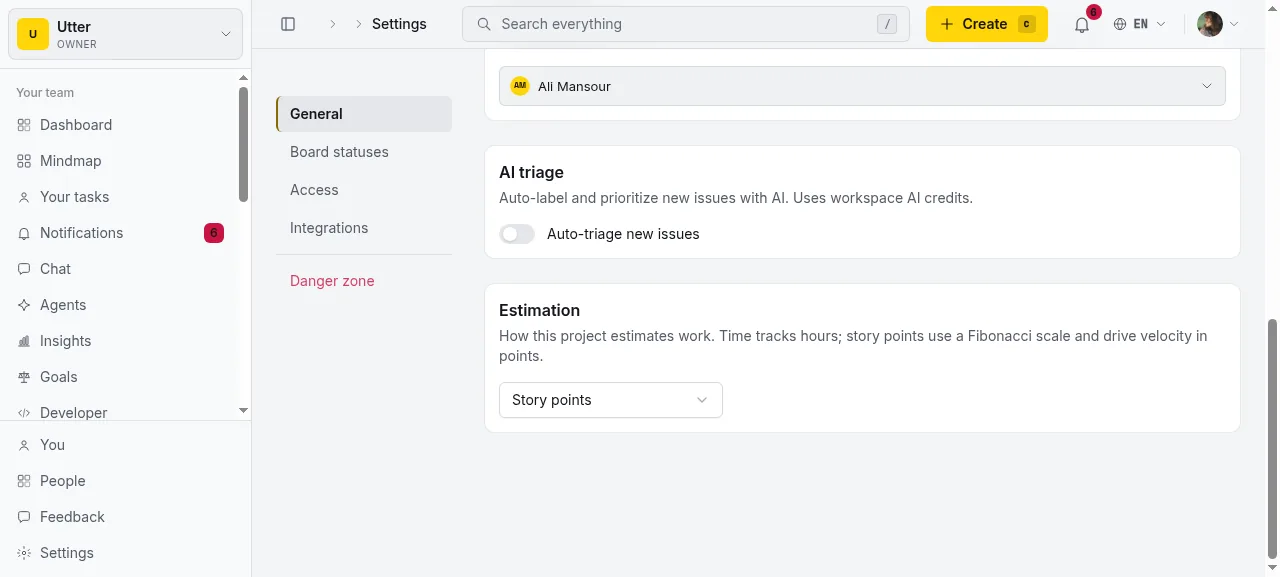The image size is (1280, 577).
Task: Switch to the Access tab
Action: click(364, 190)
